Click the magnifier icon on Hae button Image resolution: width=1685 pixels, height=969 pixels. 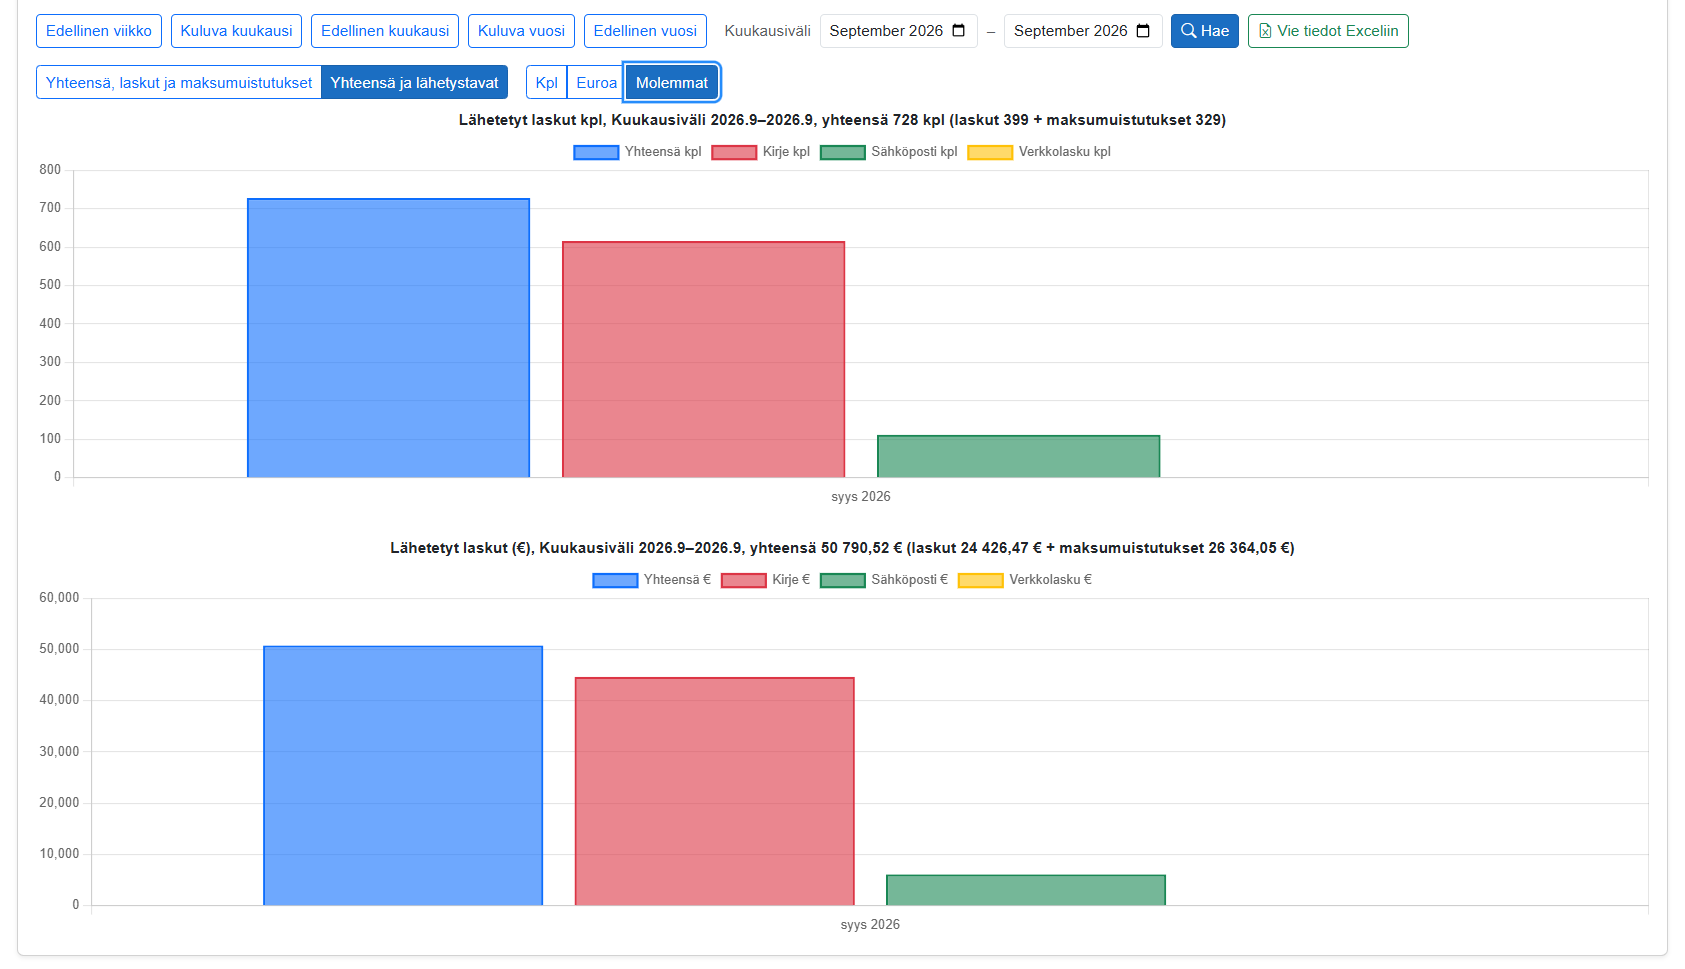[1189, 31]
